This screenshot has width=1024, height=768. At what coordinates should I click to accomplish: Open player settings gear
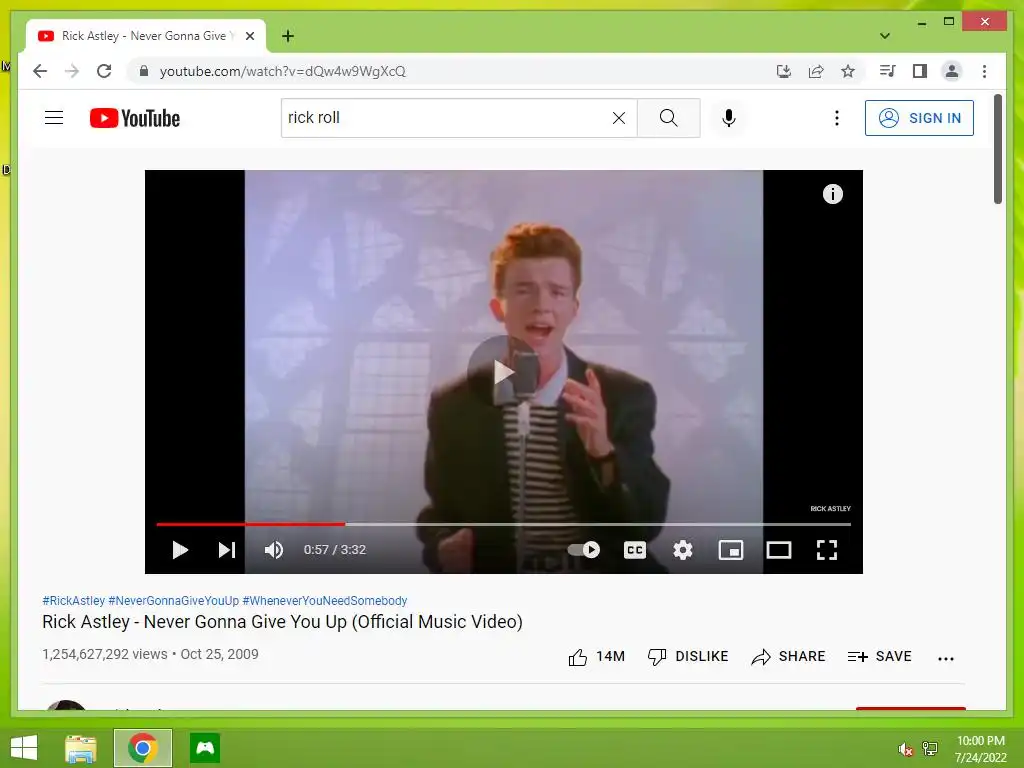coord(682,550)
